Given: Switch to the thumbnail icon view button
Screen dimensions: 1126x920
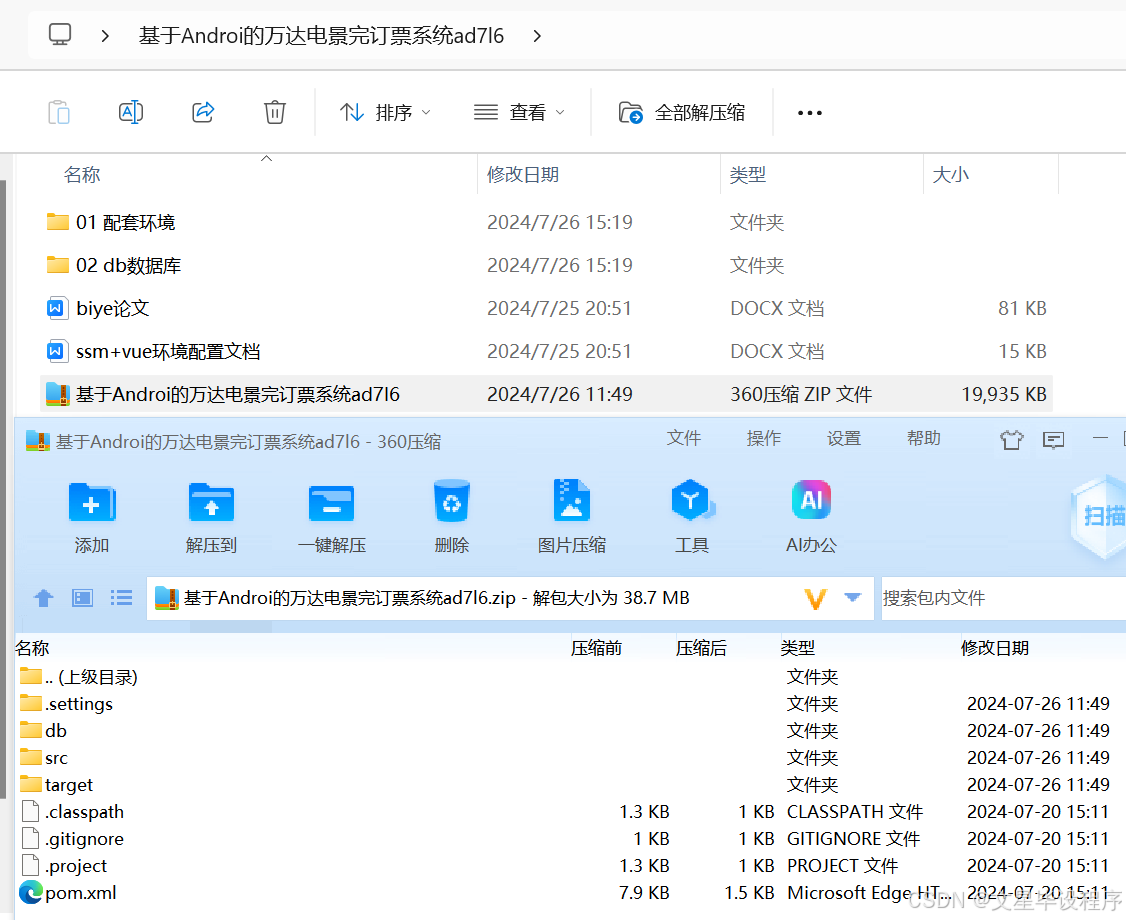Looking at the screenshot, I should [83, 598].
